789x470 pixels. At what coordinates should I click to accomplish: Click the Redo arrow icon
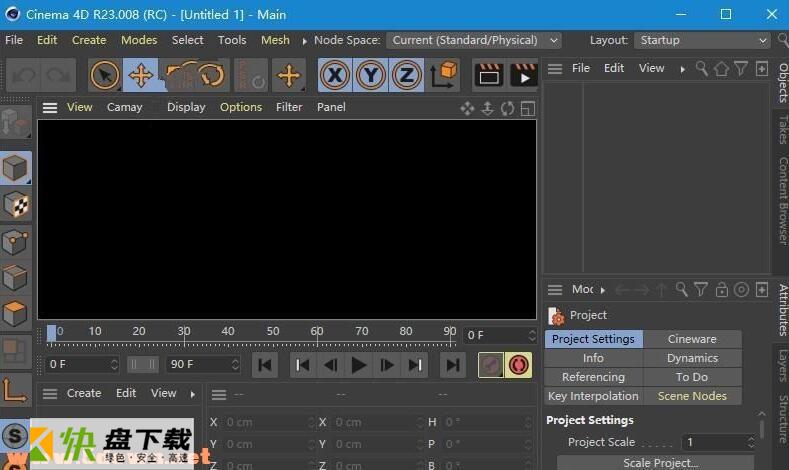pos(58,76)
